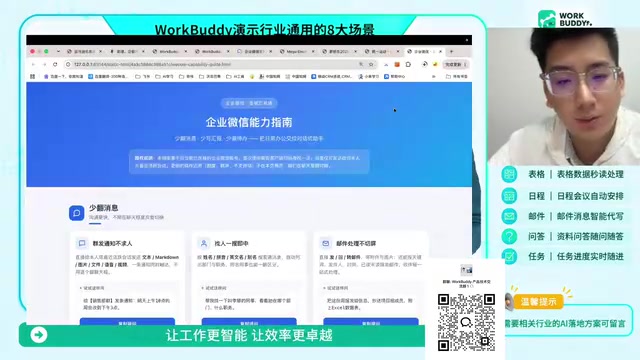This screenshot has width=640, height=360.
Task: Open the tab search dropdown chevron
Action: [x=58, y=51]
